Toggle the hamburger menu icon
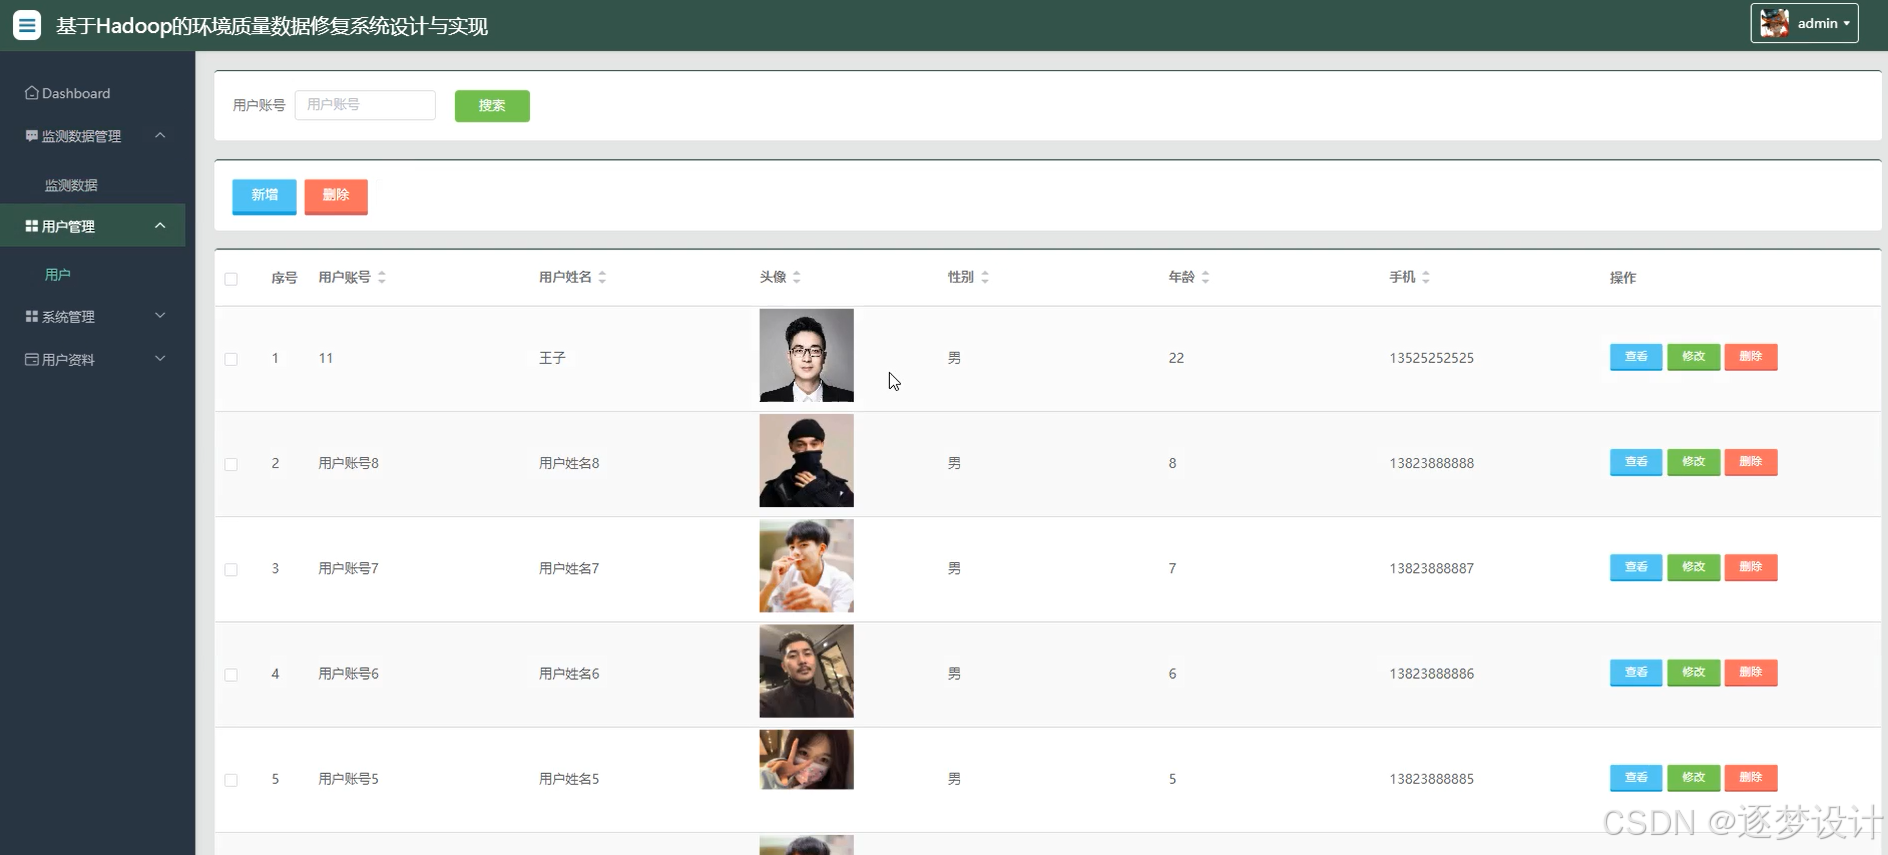This screenshot has width=1888, height=855. (x=27, y=25)
